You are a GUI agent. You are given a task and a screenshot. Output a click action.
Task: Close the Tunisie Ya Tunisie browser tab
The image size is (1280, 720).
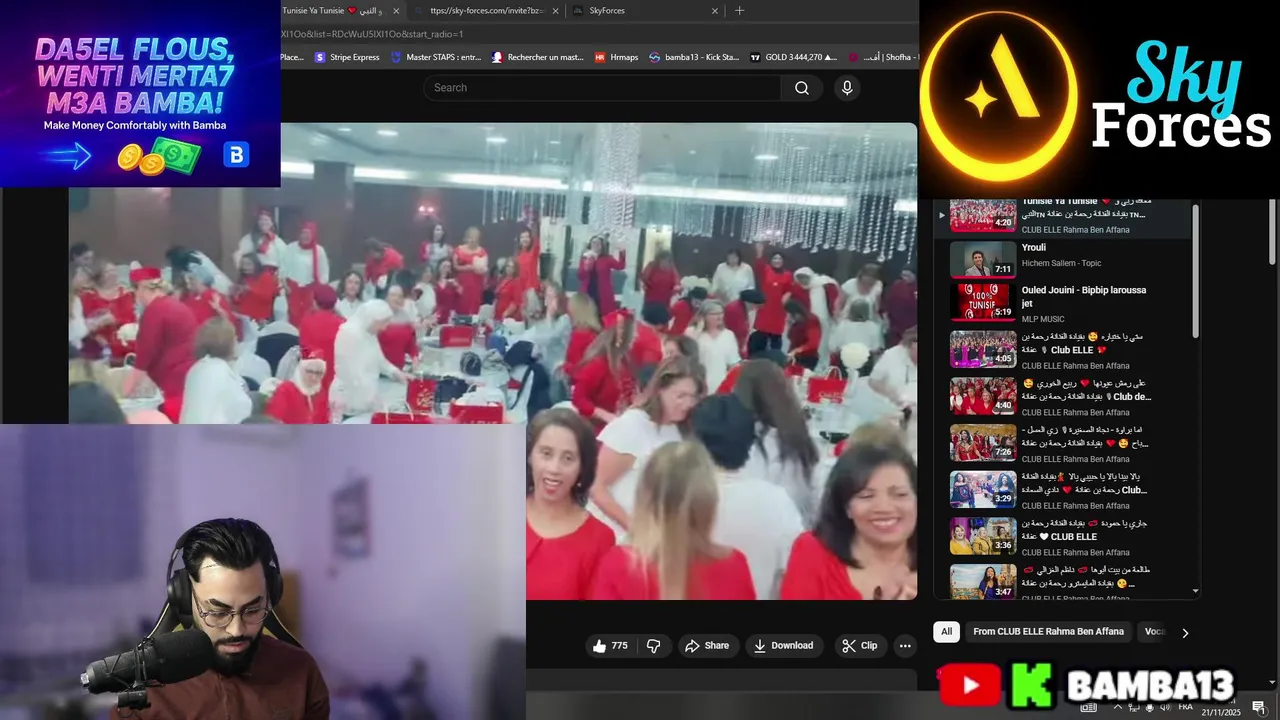(x=396, y=11)
